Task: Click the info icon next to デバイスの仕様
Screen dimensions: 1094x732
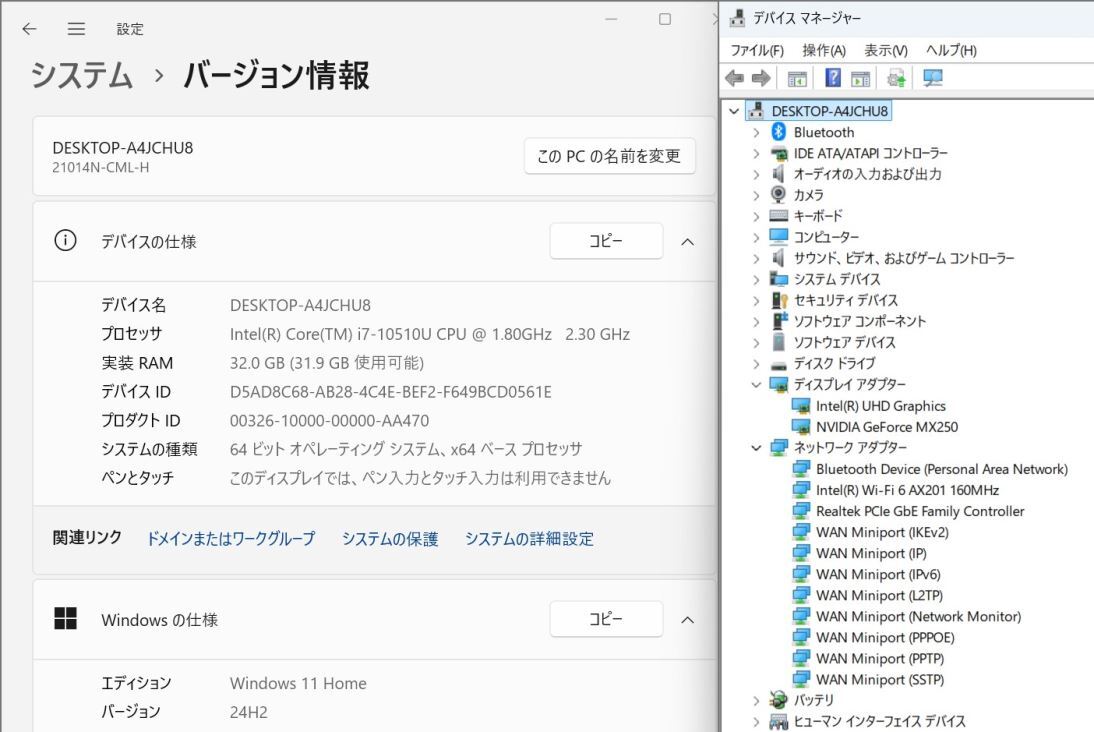Action: pos(66,241)
